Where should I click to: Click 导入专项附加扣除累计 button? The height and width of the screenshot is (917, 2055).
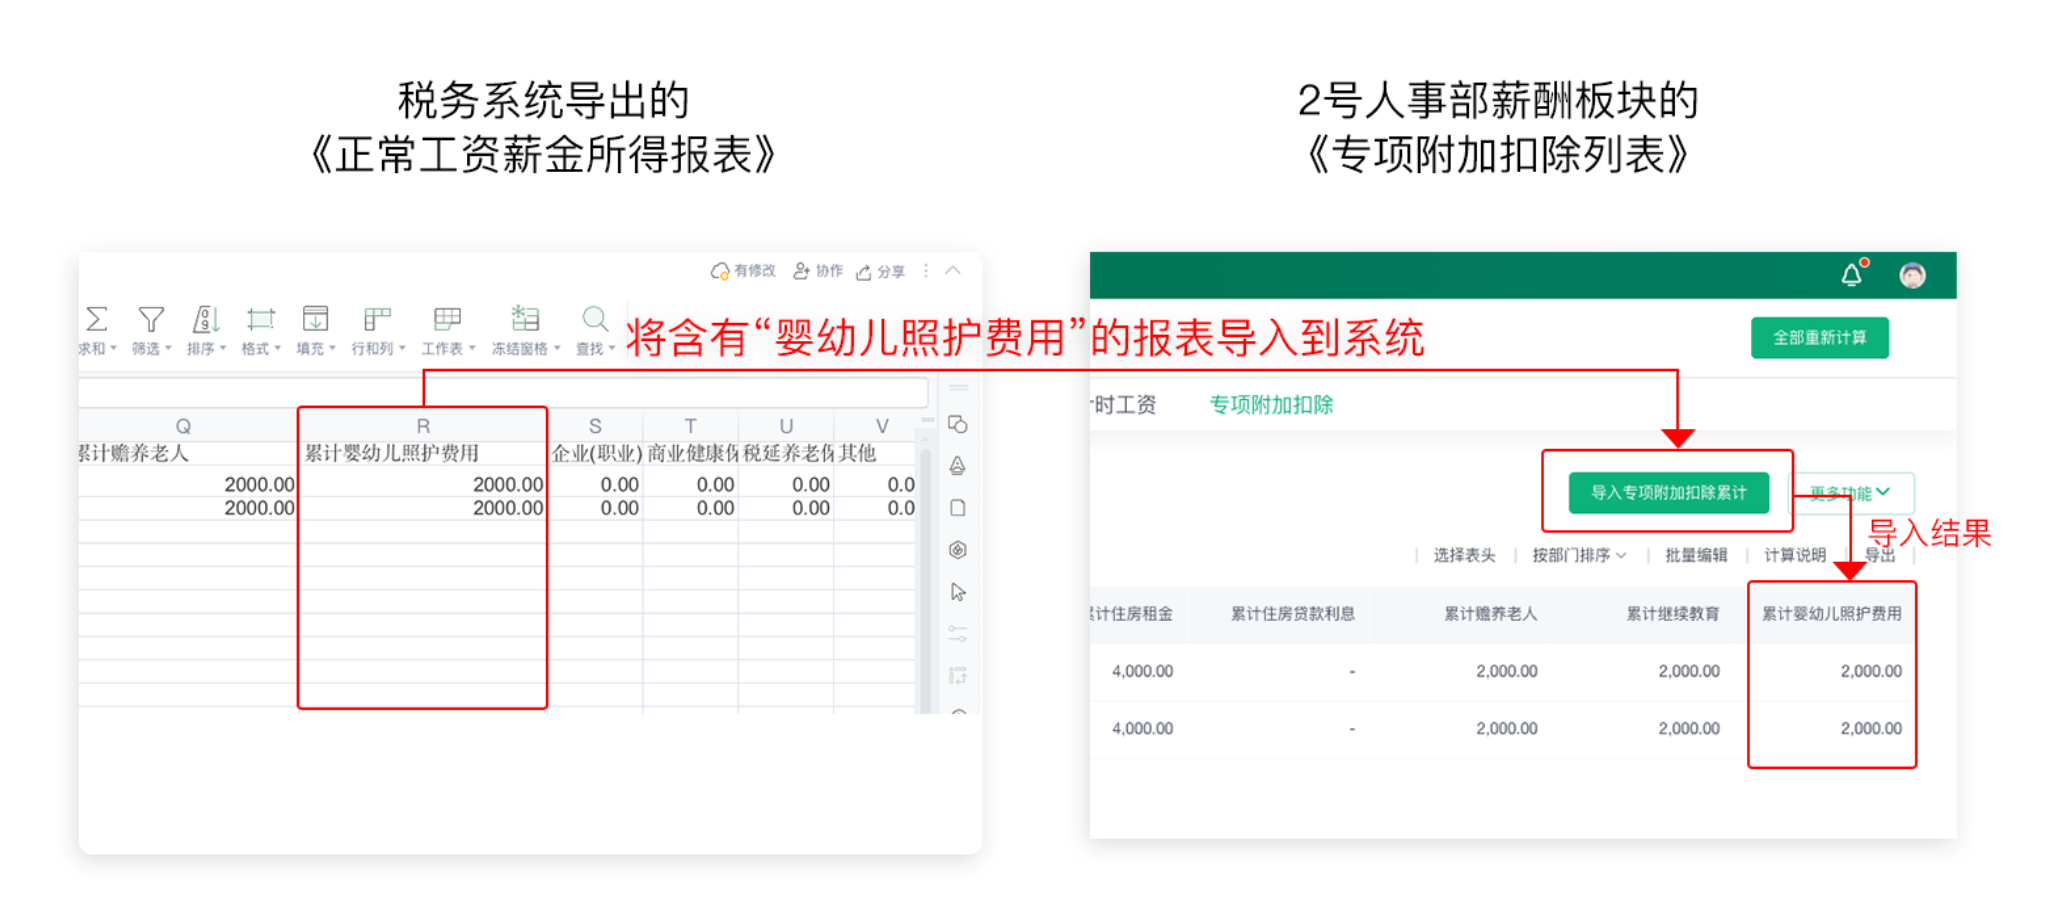[x=1668, y=493]
